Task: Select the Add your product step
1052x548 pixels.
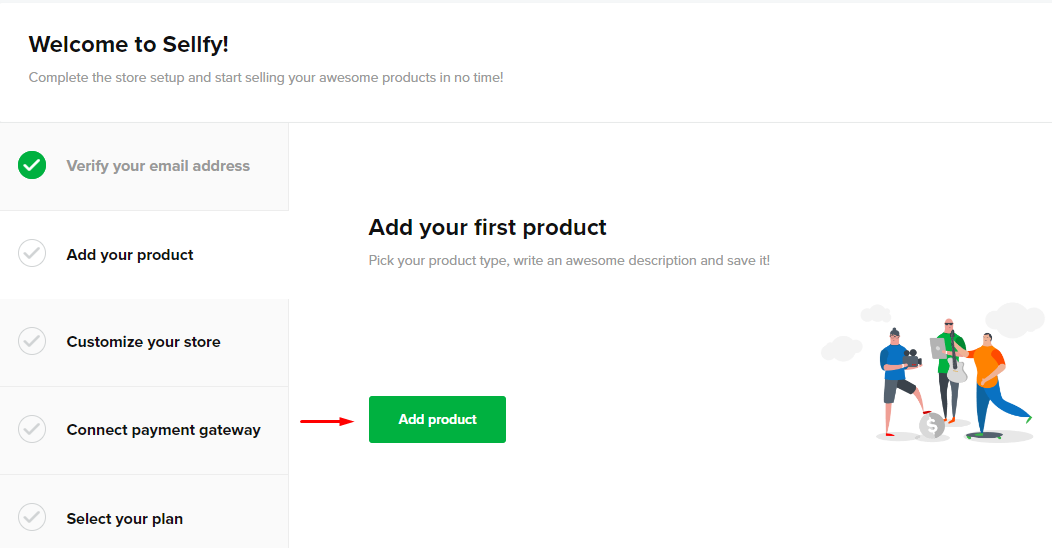Action: (x=130, y=255)
